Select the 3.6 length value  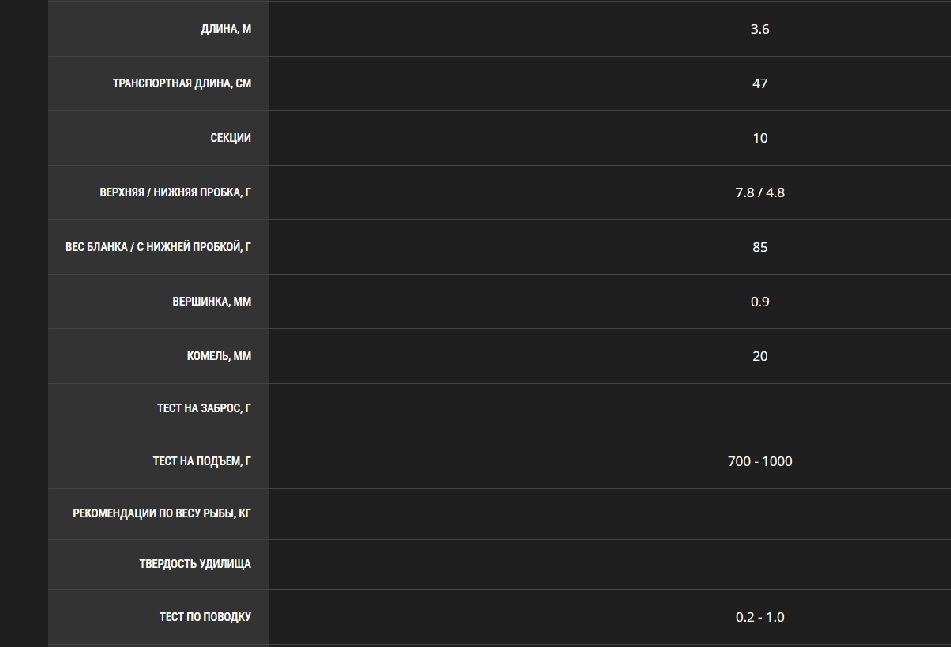click(x=760, y=29)
